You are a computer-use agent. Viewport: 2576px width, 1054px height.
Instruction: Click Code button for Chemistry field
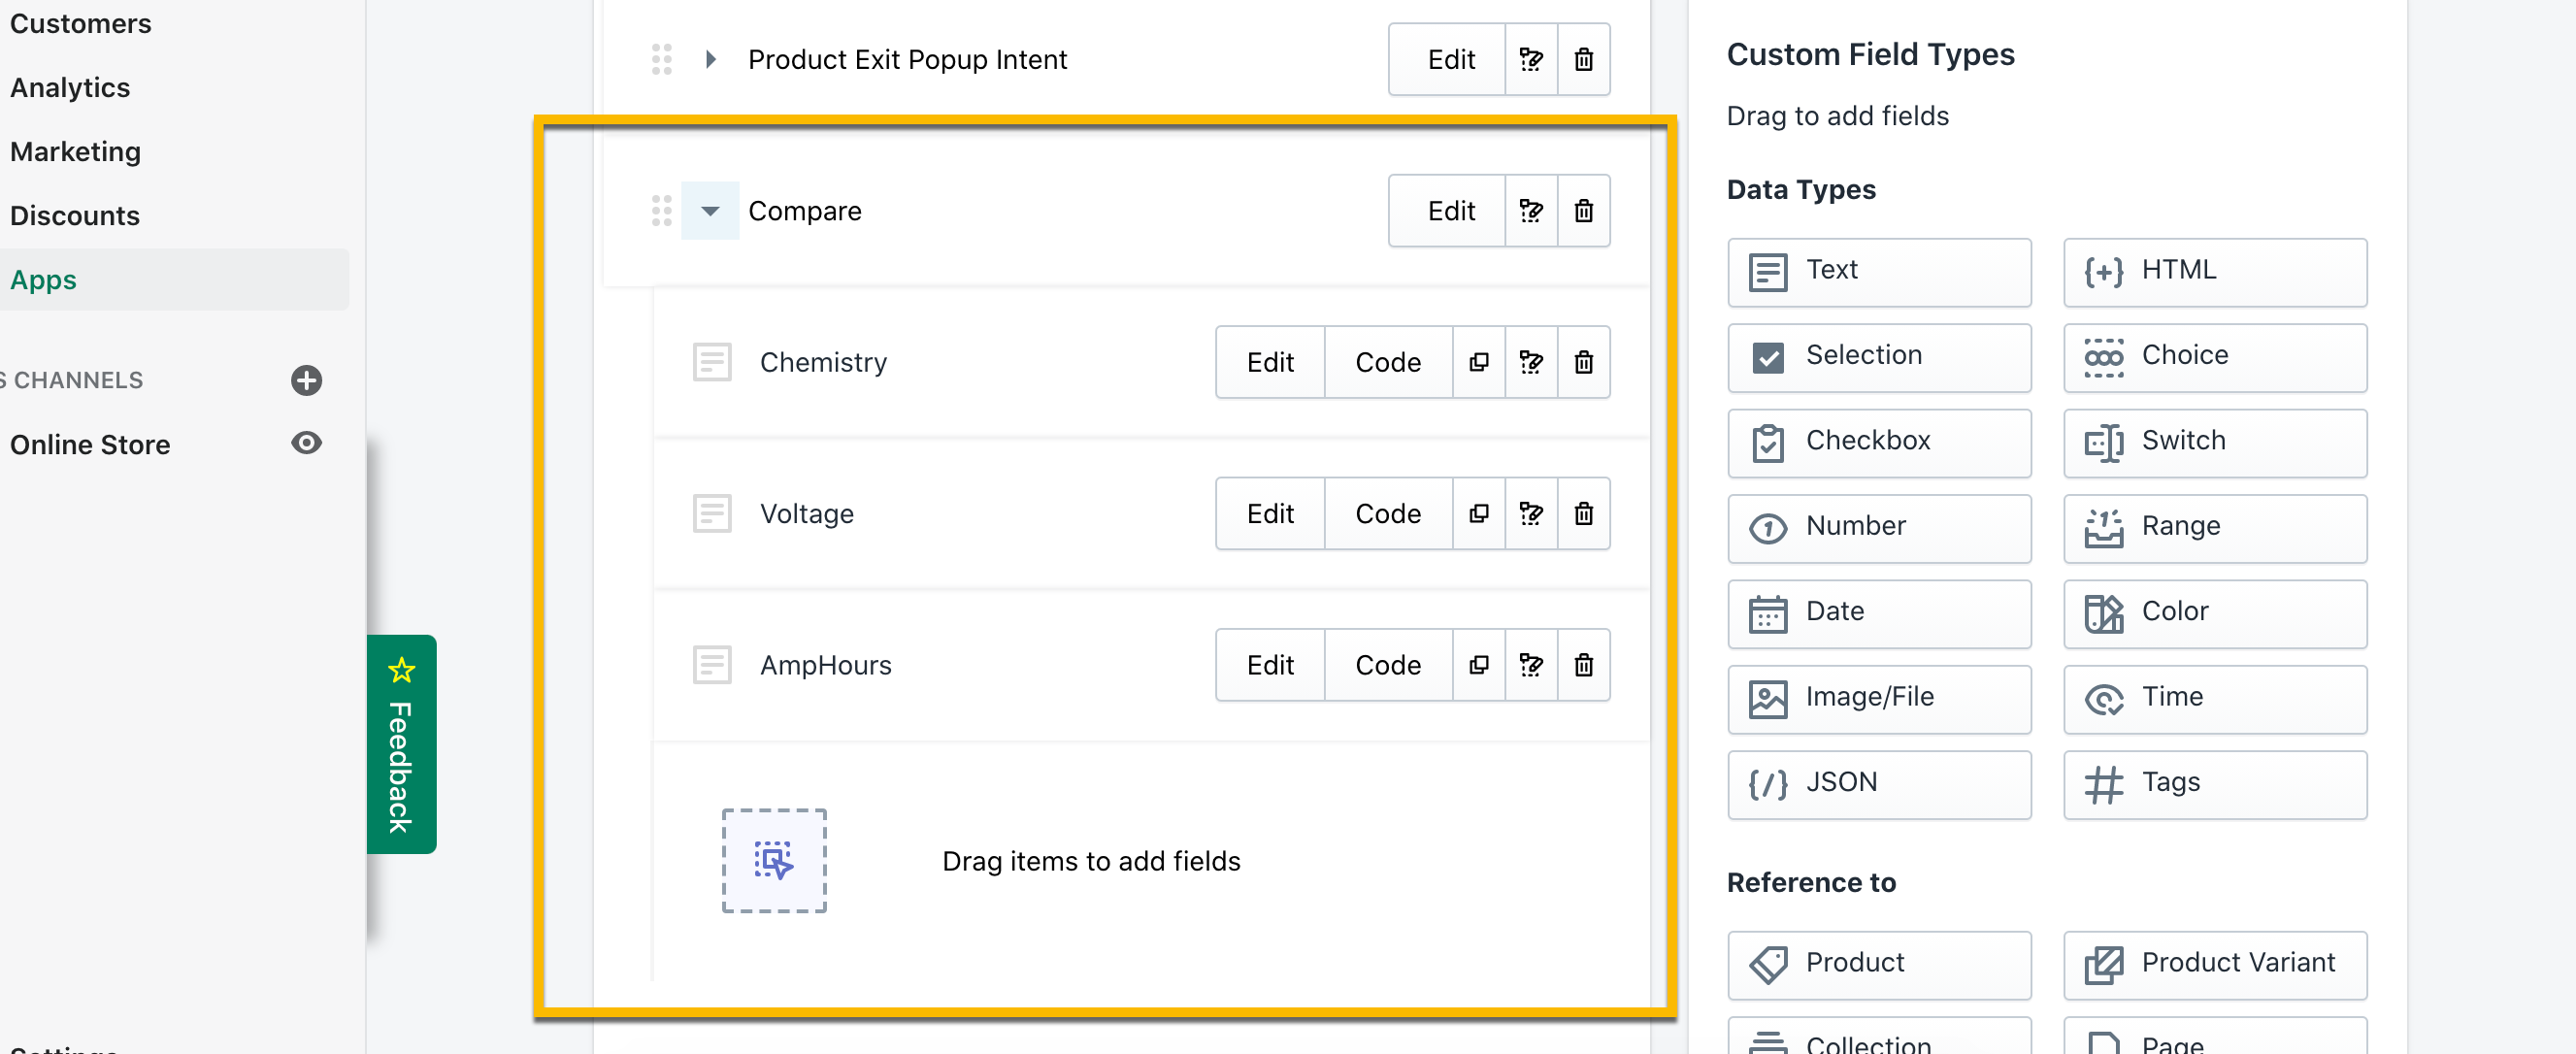[1387, 362]
